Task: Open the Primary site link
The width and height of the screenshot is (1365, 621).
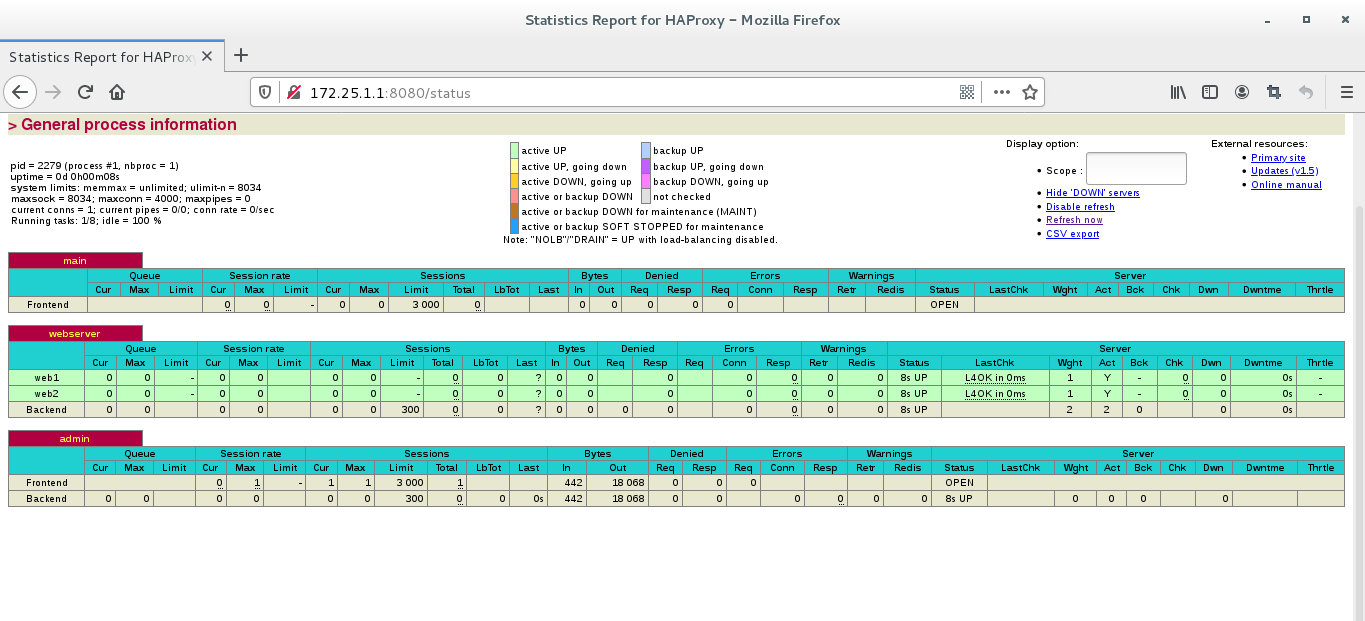Action: pos(1278,158)
